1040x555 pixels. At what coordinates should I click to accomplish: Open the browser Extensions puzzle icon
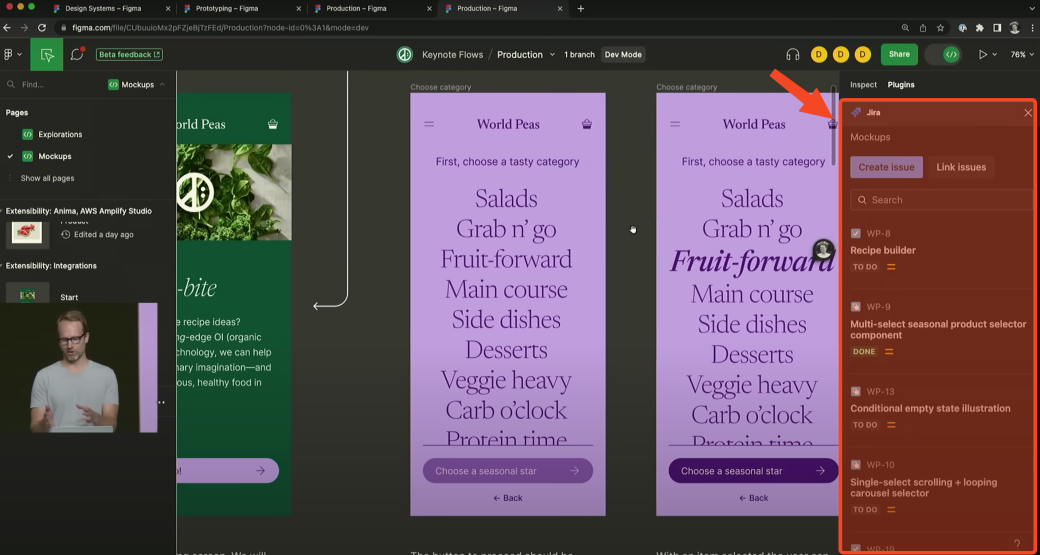(x=979, y=28)
